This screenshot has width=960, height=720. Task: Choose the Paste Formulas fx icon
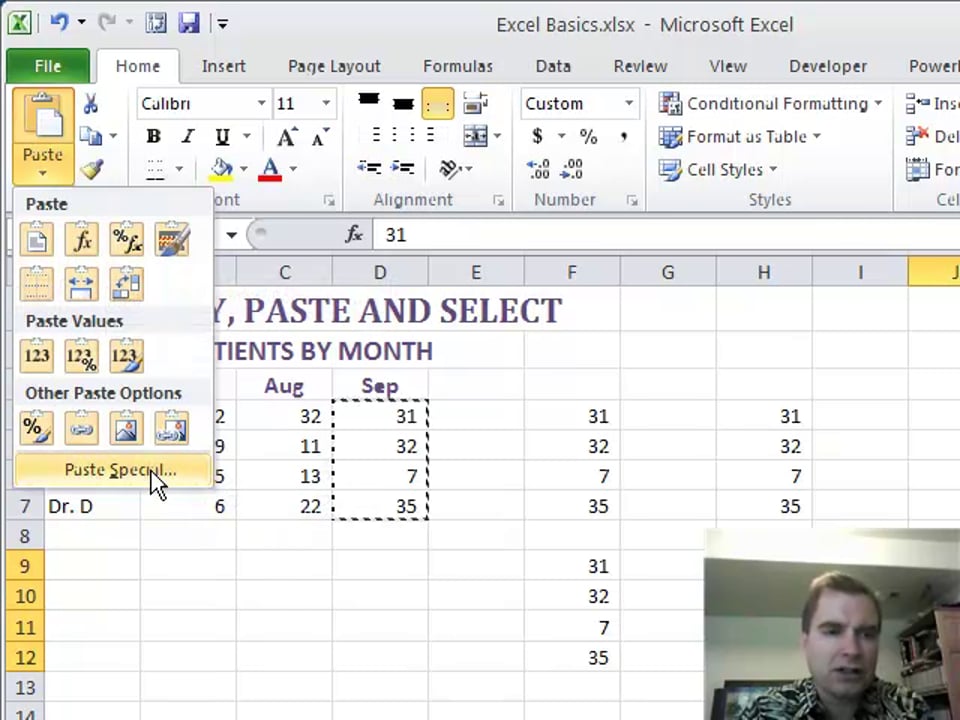[81, 239]
